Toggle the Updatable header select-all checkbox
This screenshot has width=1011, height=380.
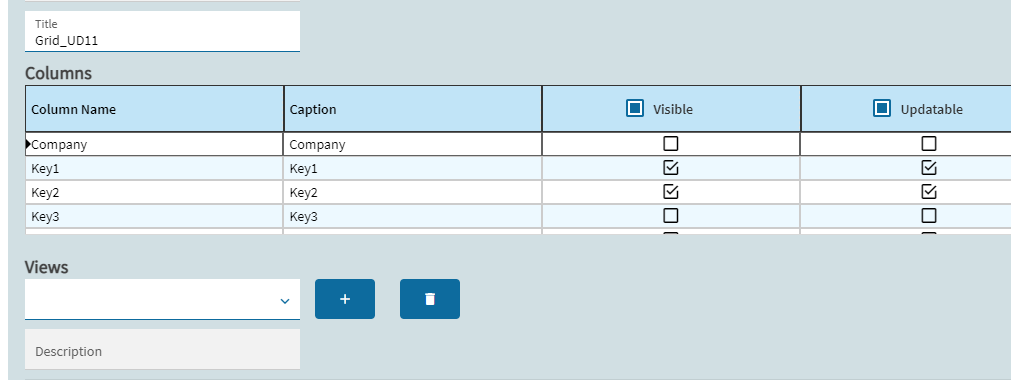click(x=881, y=108)
